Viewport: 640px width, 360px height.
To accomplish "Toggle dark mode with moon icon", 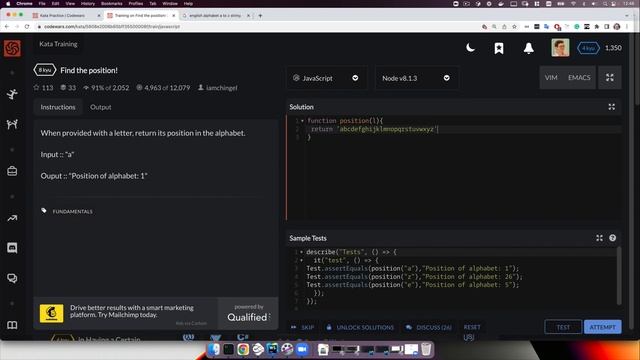I will pos(470,48).
